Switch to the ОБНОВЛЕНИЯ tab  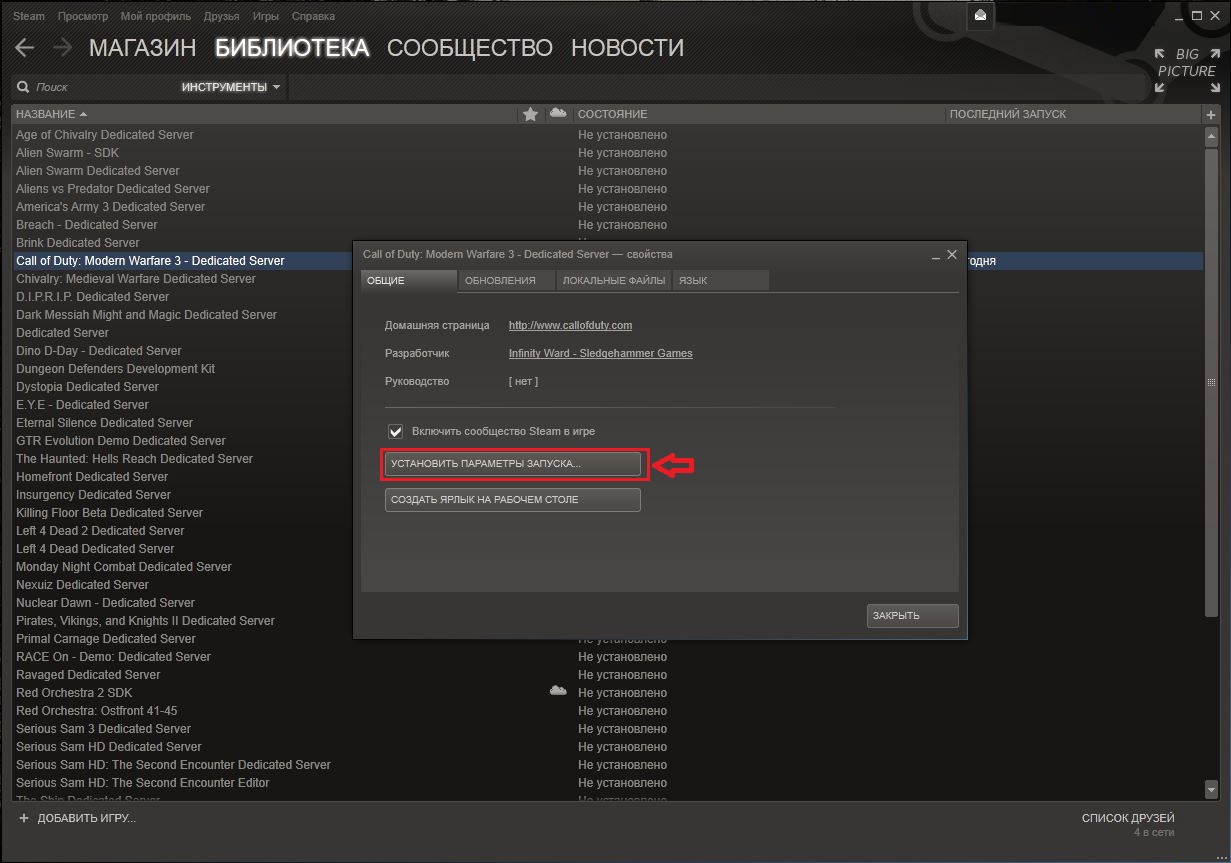[506, 280]
